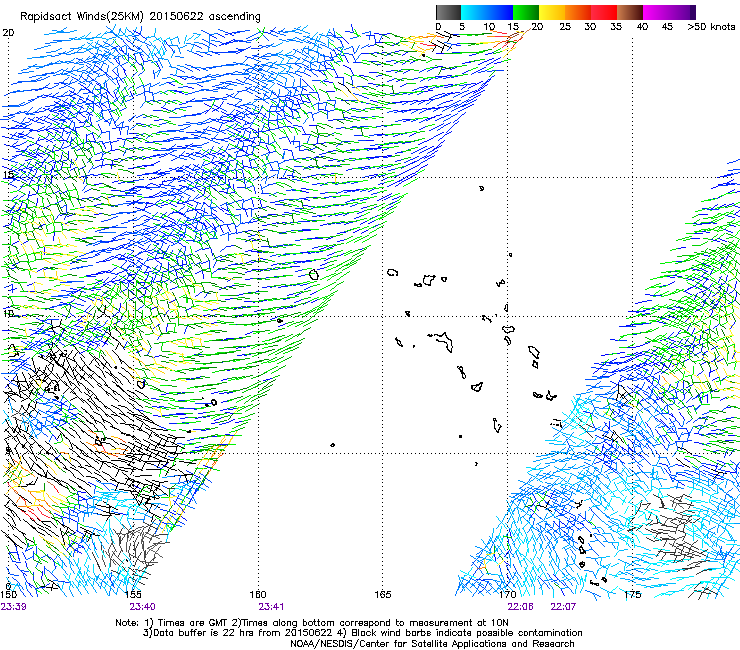The height and width of the screenshot is (650, 740).
Task: Click the '25' speed label in legend
Action: click(565, 27)
